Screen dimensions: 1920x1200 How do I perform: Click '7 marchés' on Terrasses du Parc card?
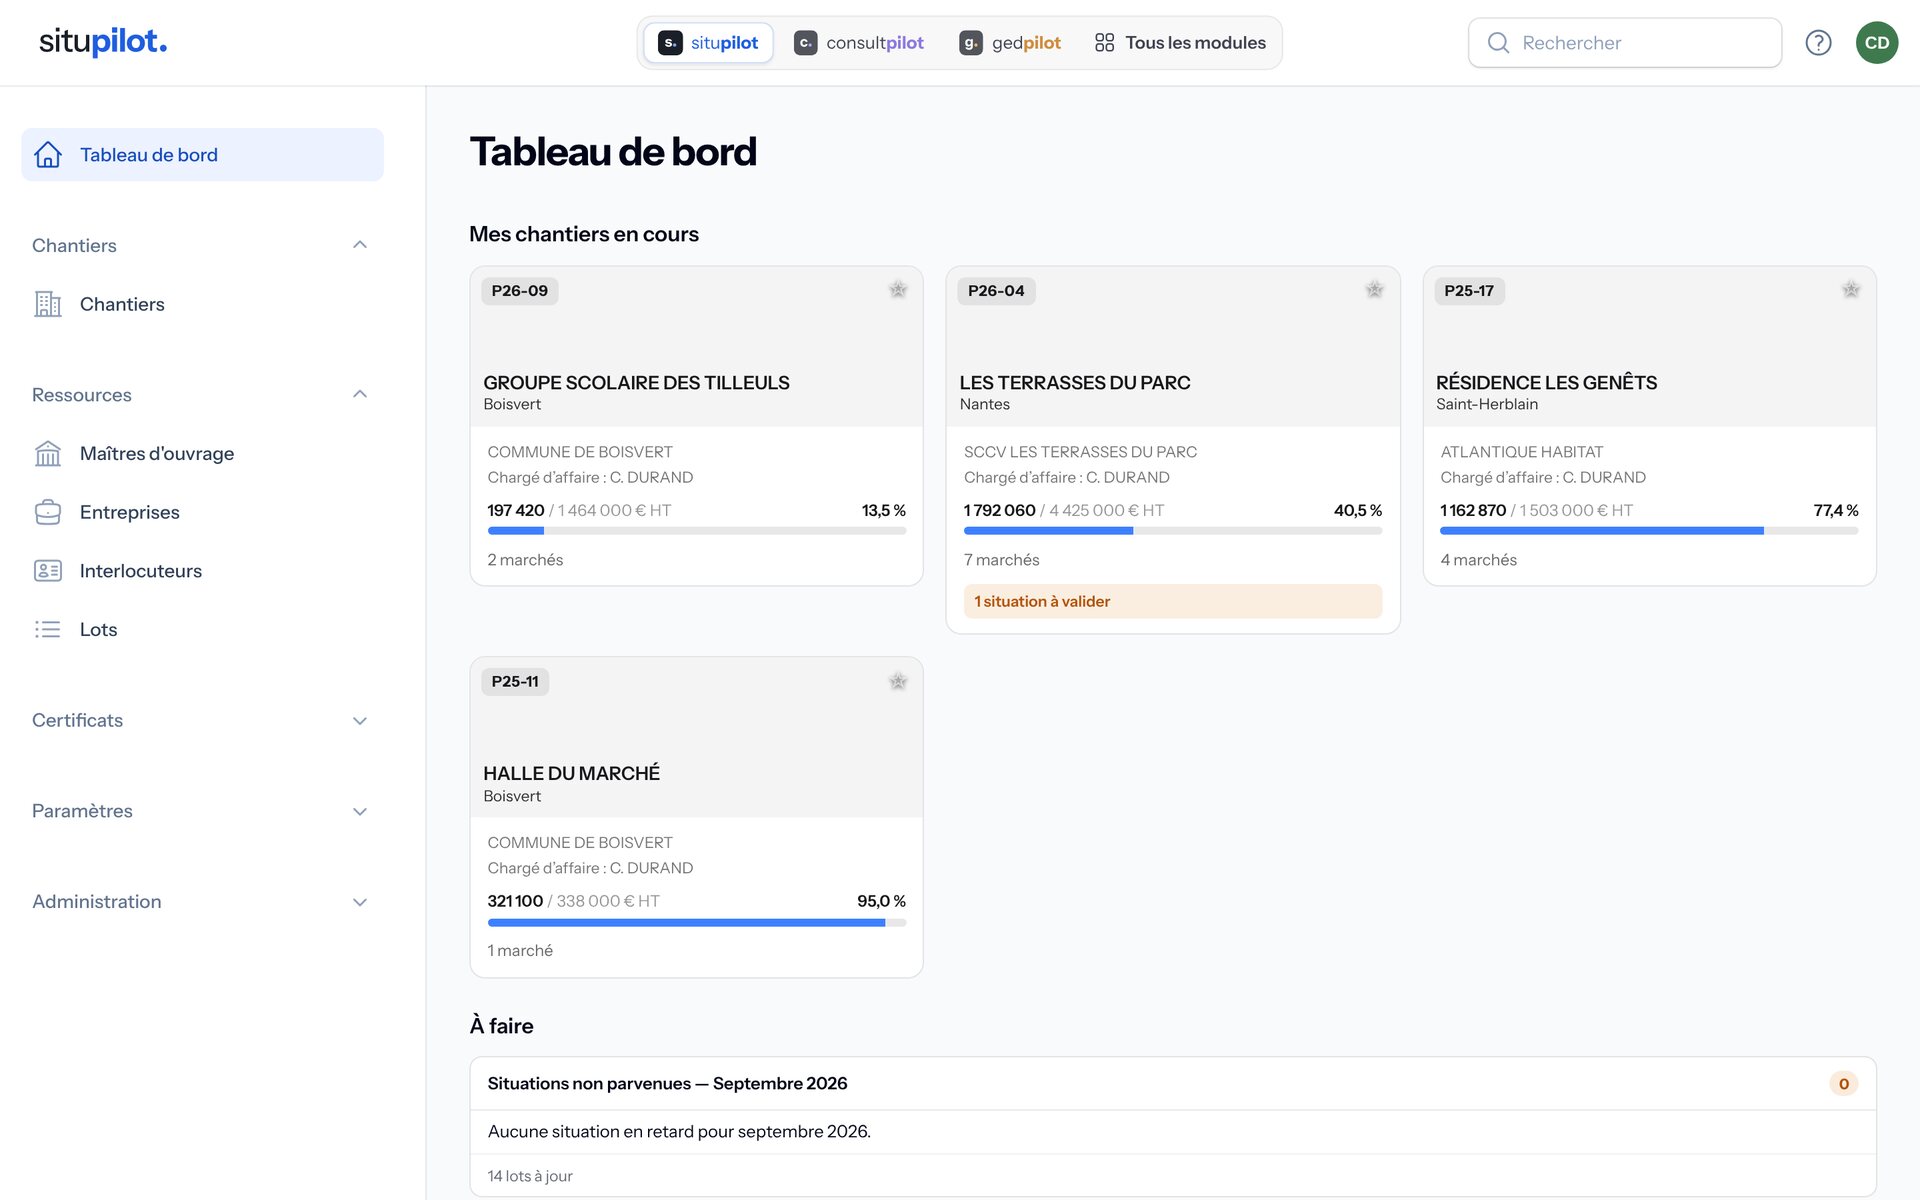click(1001, 560)
